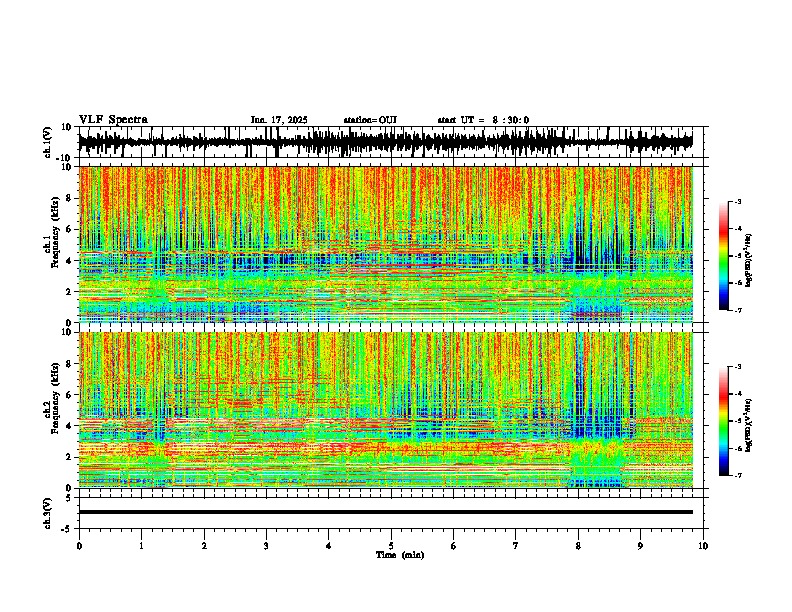Click the ch.3 flat black voltage trace
This screenshot has height=612, width=792.
pyautogui.click(x=385, y=512)
